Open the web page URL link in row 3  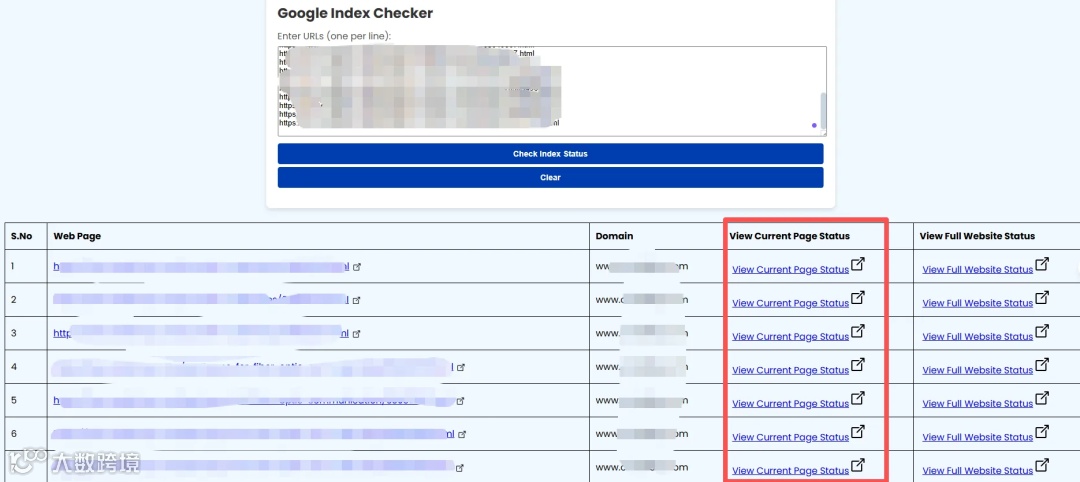coord(202,333)
